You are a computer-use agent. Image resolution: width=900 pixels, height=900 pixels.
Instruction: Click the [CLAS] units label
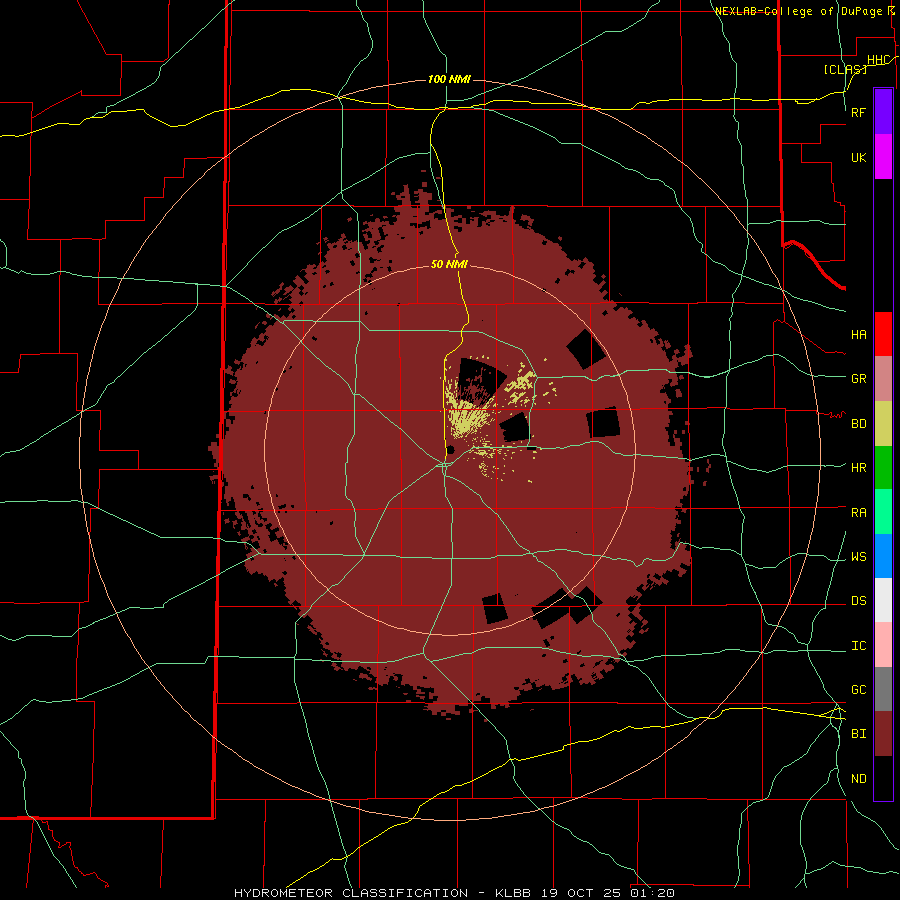[845, 69]
